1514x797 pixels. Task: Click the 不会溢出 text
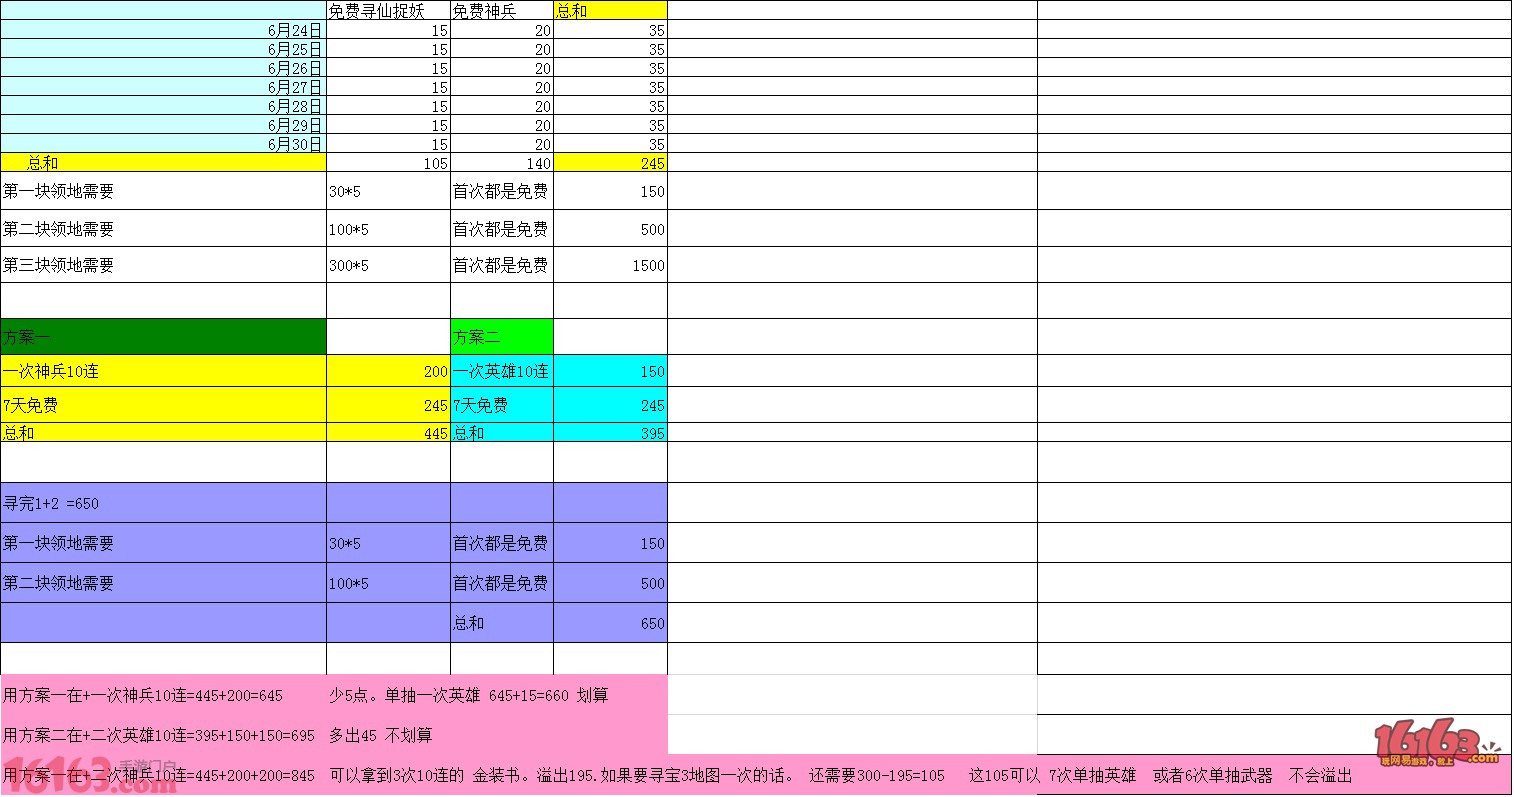point(1321,775)
